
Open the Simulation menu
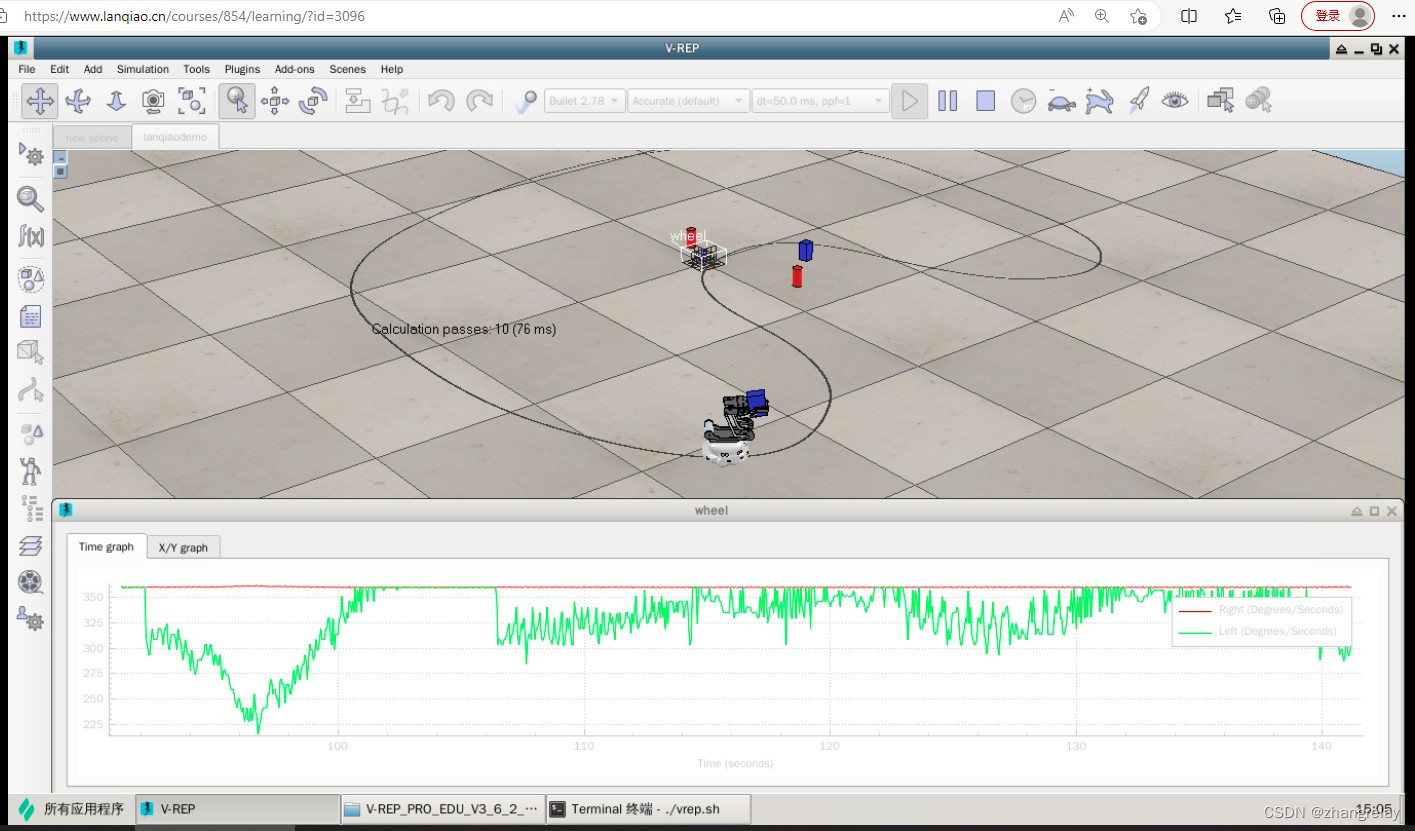[x=143, y=69]
